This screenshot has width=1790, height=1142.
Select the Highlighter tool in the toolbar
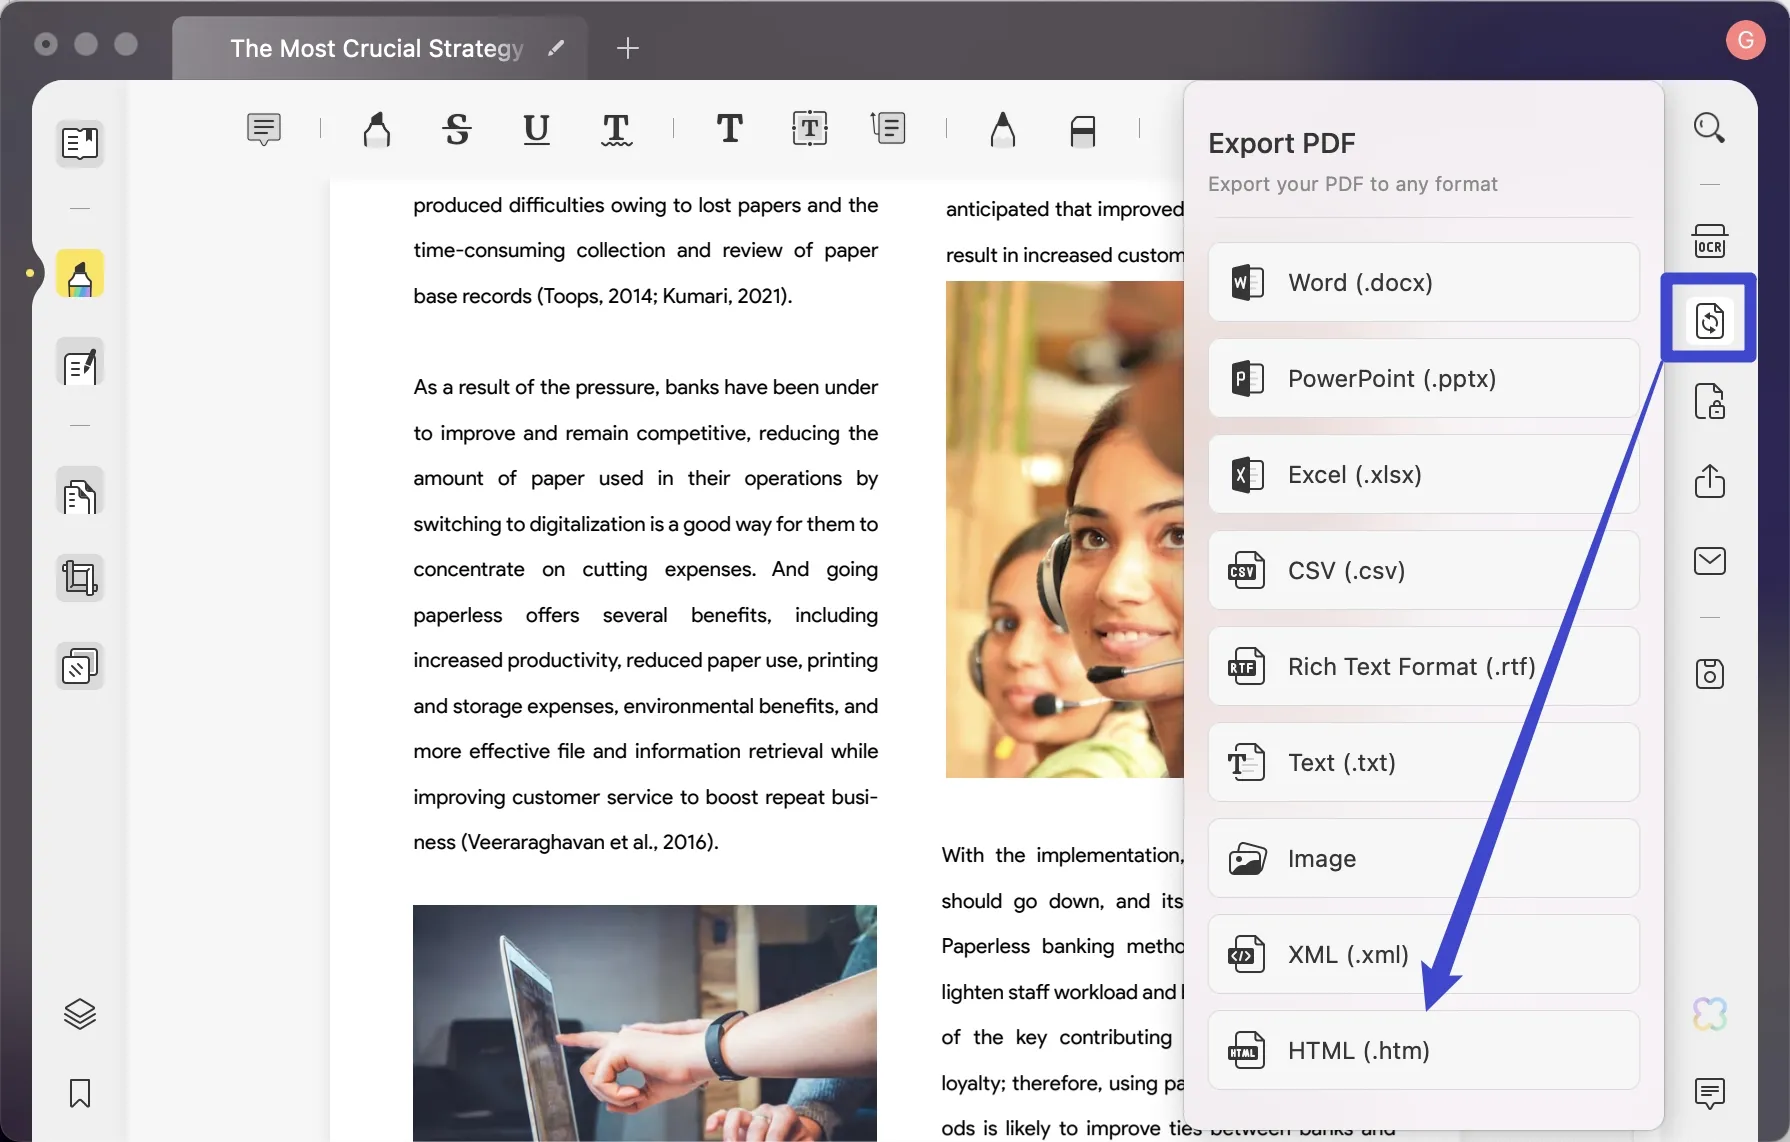point(377,129)
